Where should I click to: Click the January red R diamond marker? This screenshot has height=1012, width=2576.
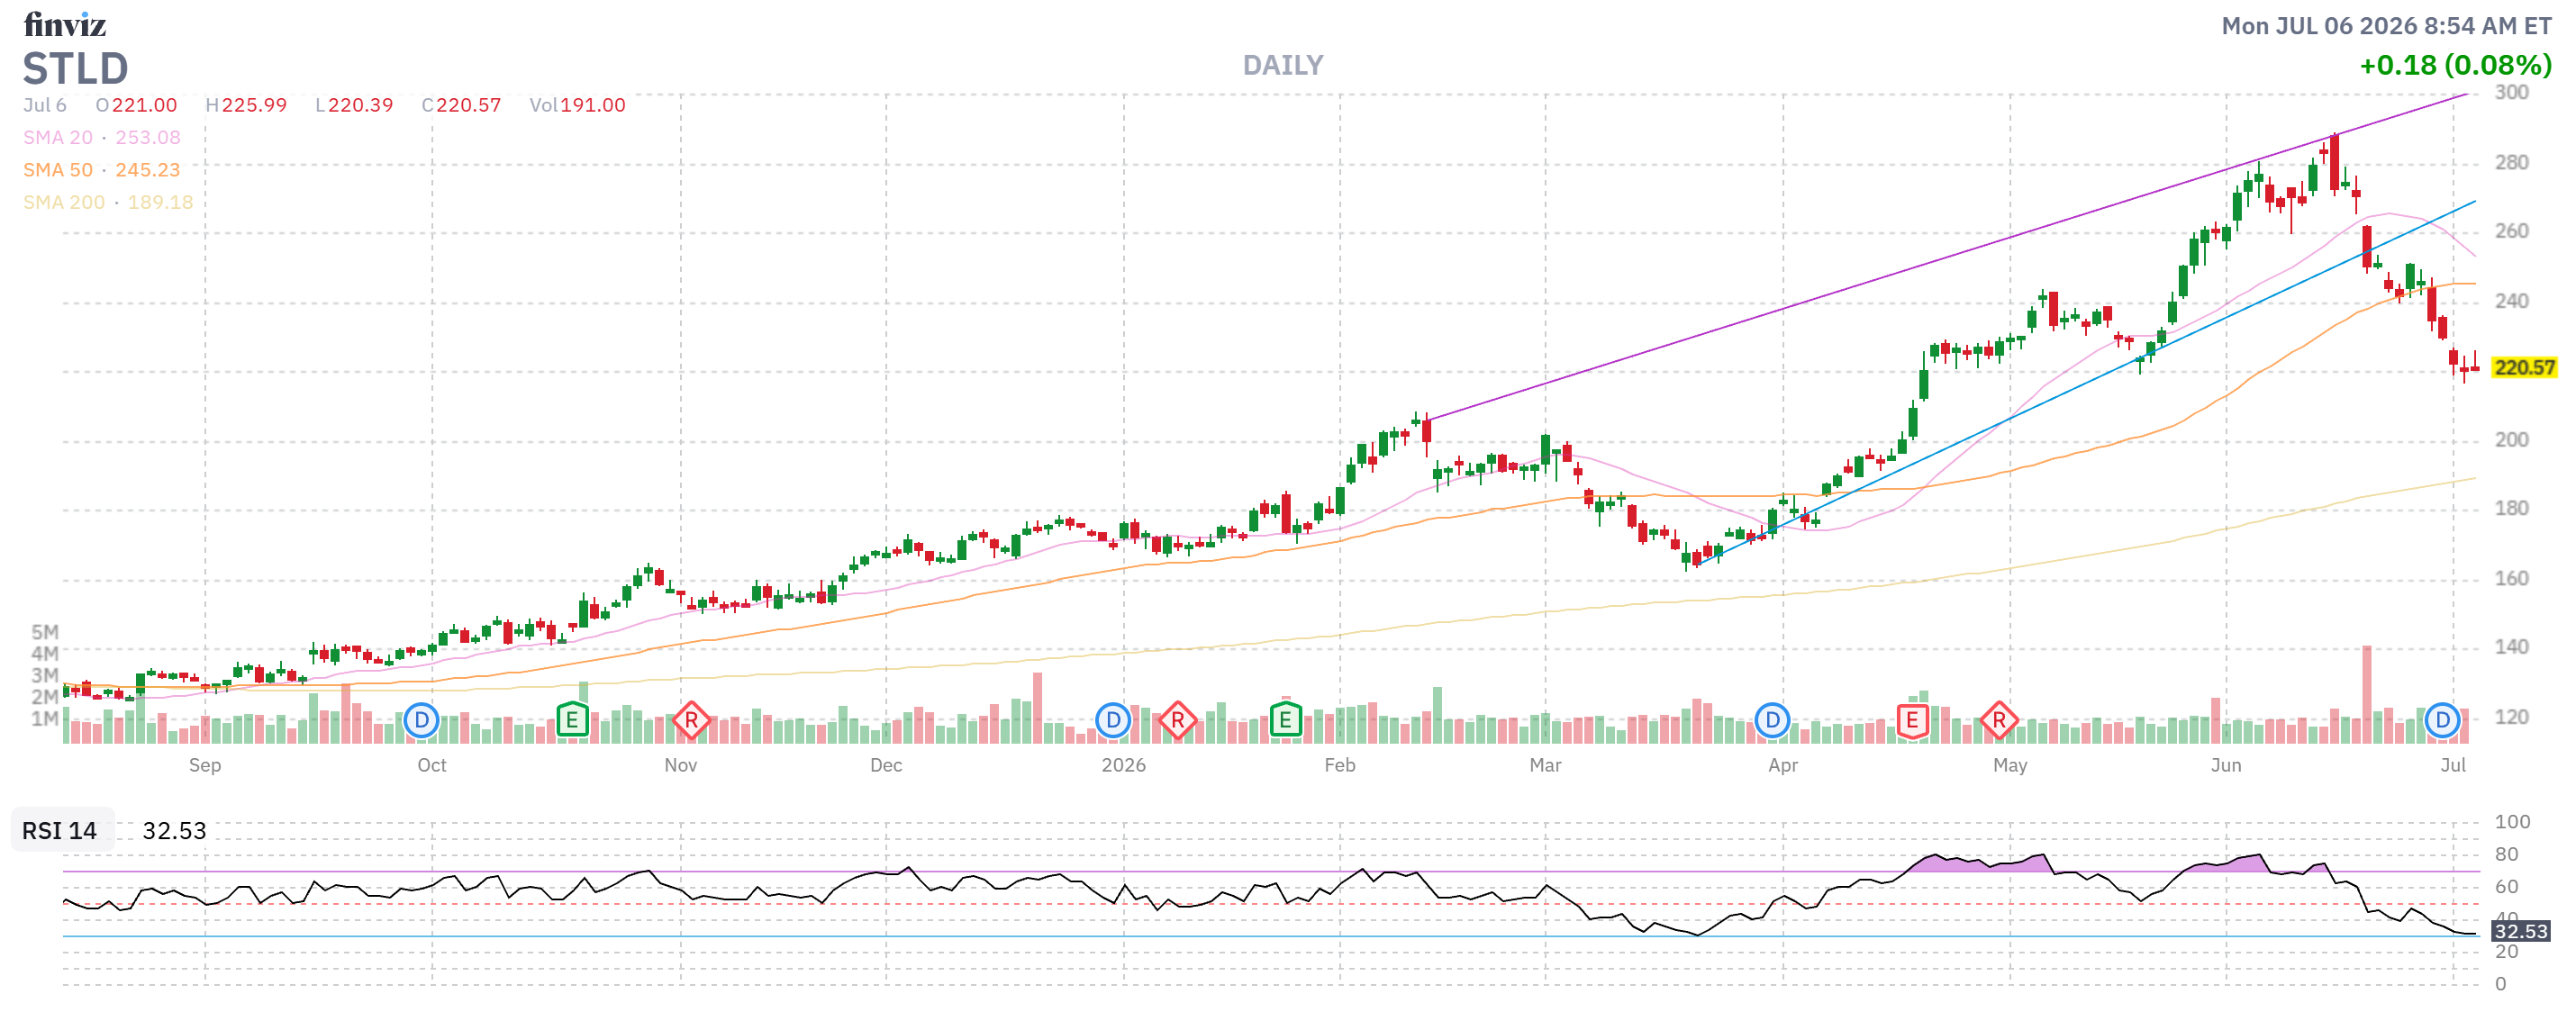(x=1178, y=720)
